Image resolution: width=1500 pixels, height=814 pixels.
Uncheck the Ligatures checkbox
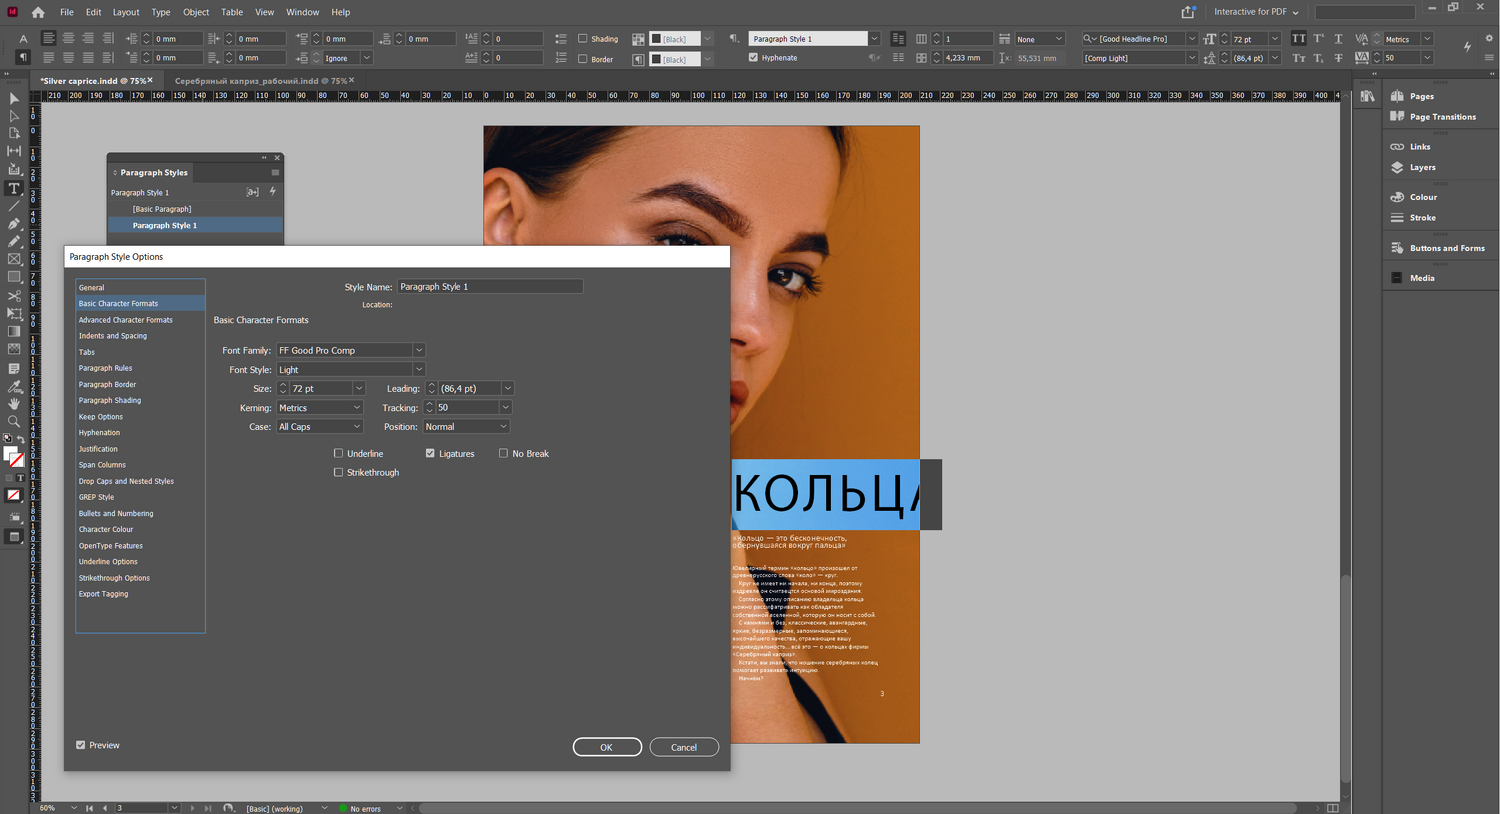coord(430,454)
